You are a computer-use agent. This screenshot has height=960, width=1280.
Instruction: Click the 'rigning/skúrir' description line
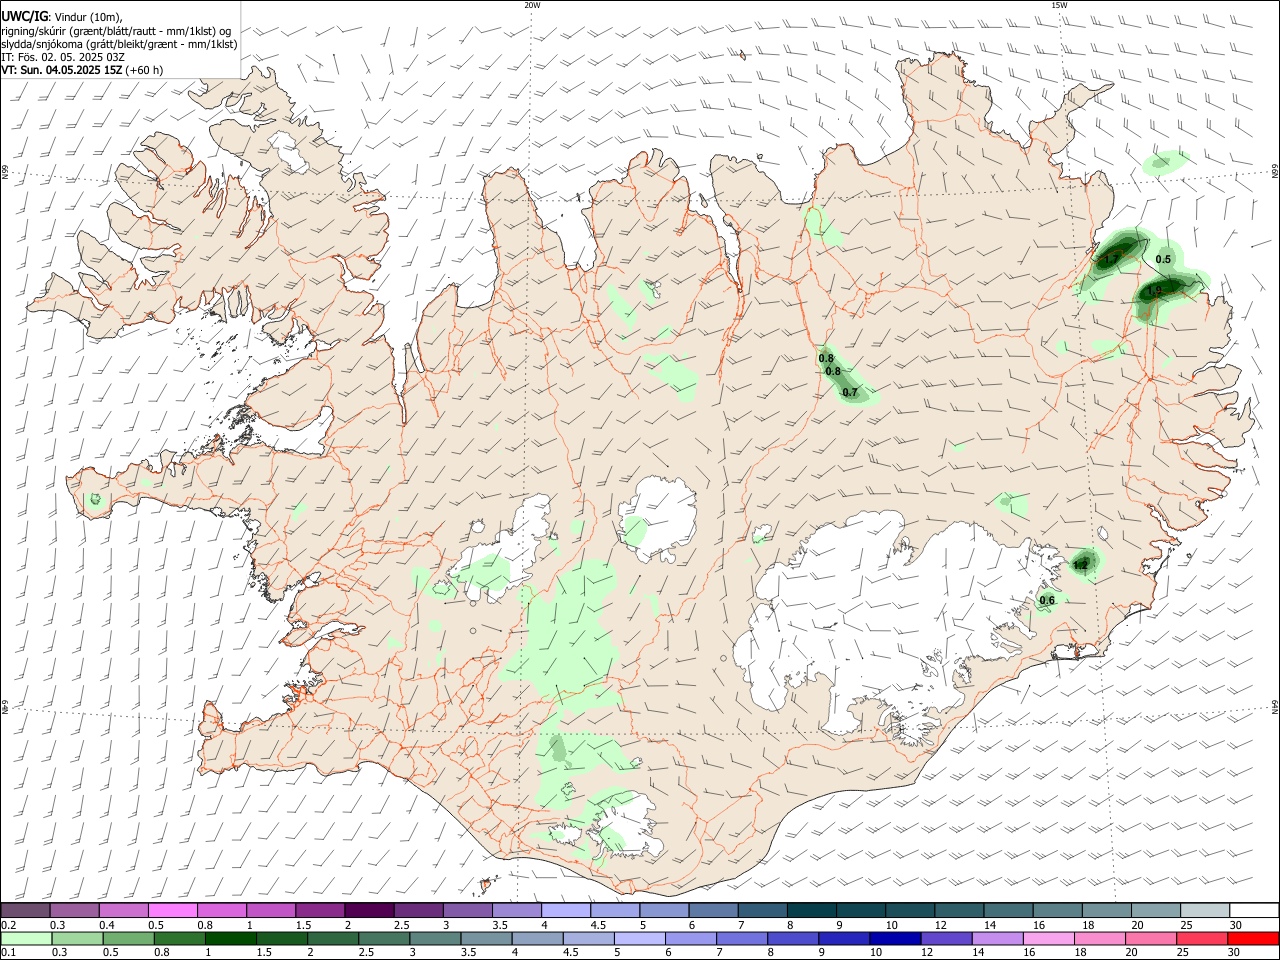pos(116,31)
